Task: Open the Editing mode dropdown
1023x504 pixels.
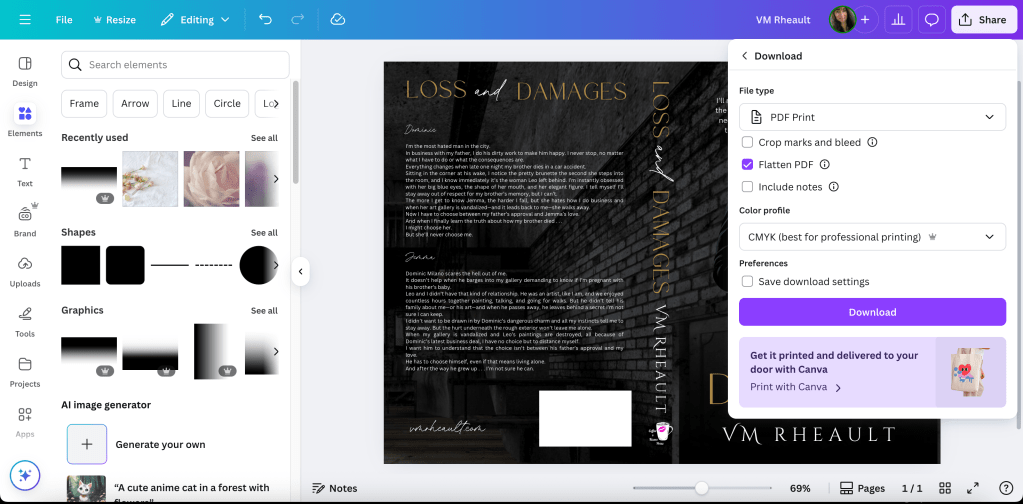Action: [195, 19]
